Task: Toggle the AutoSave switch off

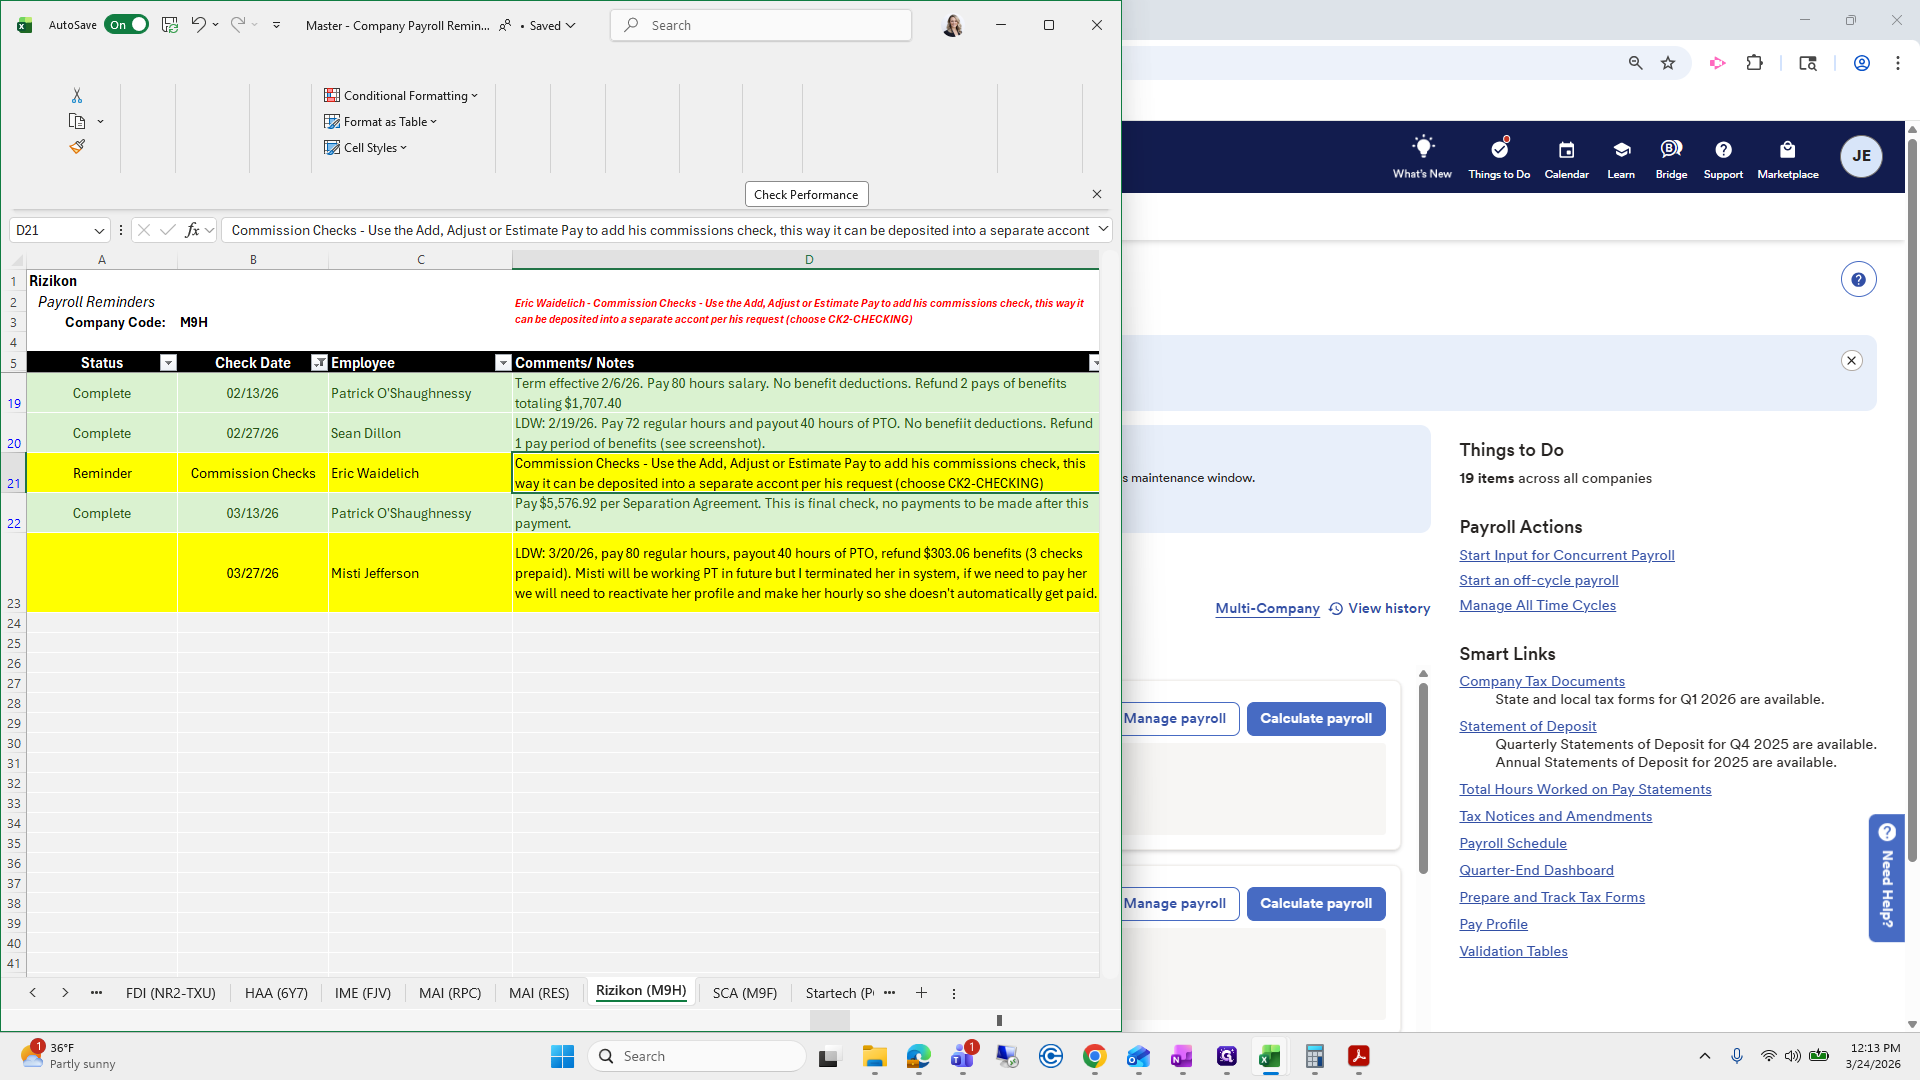Action: pos(128,25)
